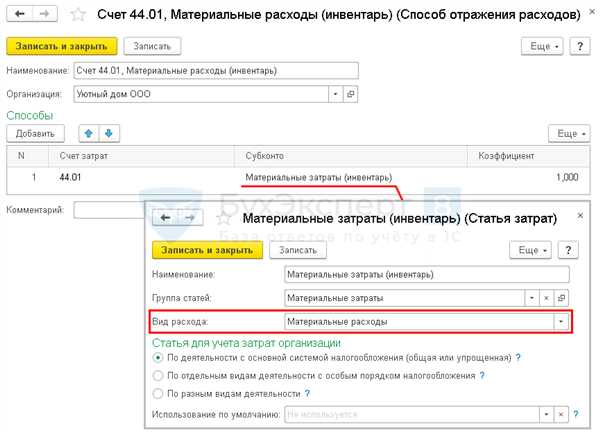Show hint for Использование по умолчанию
This screenshot has width=600, height=432.
tap(576, 414)
